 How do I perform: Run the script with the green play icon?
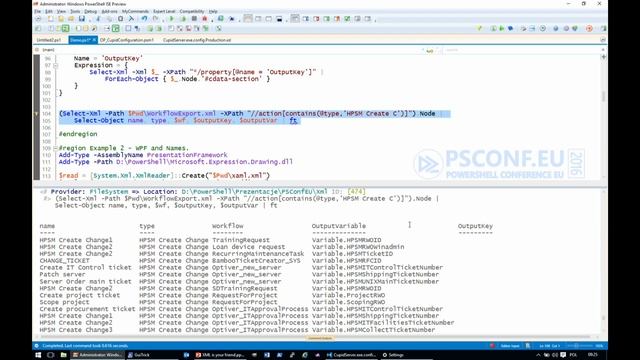[171, 19]
